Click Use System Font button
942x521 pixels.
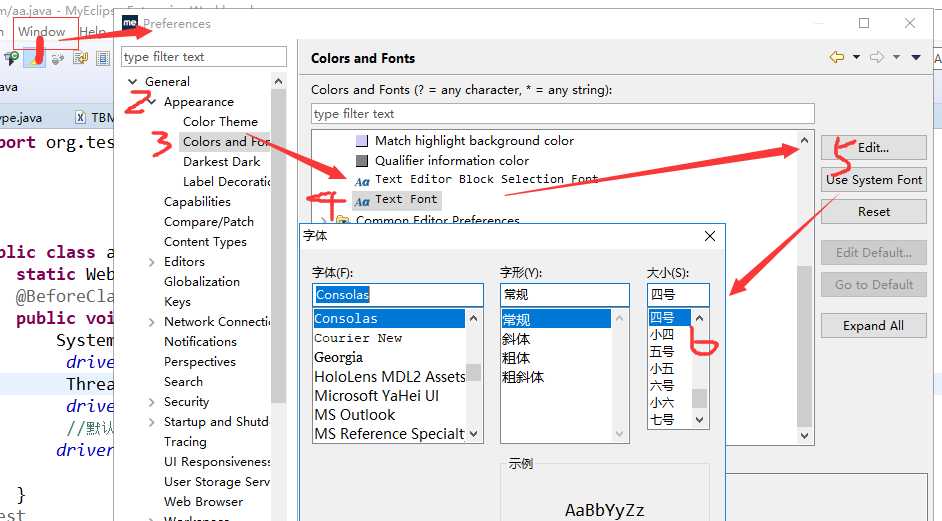click(874, 180)
